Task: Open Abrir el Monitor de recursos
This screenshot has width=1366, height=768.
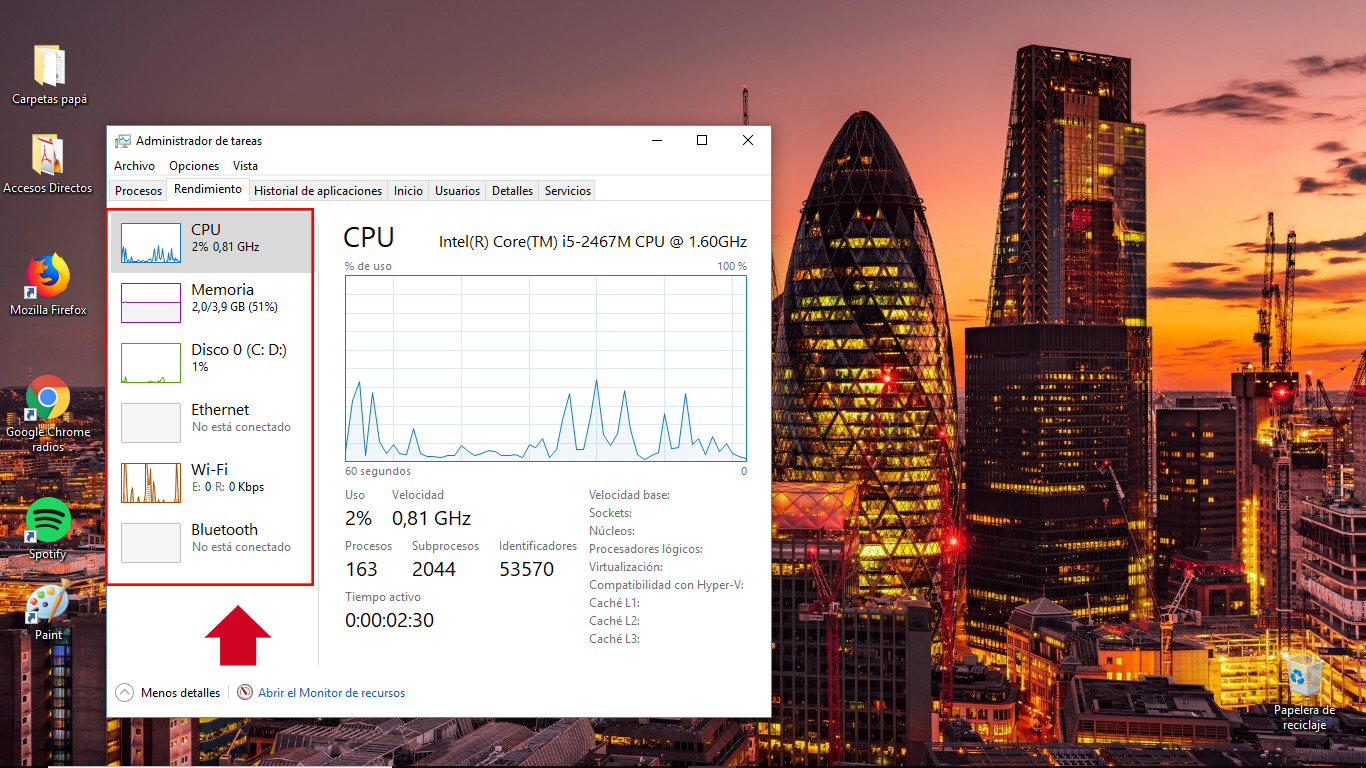Action: (331, 692)
